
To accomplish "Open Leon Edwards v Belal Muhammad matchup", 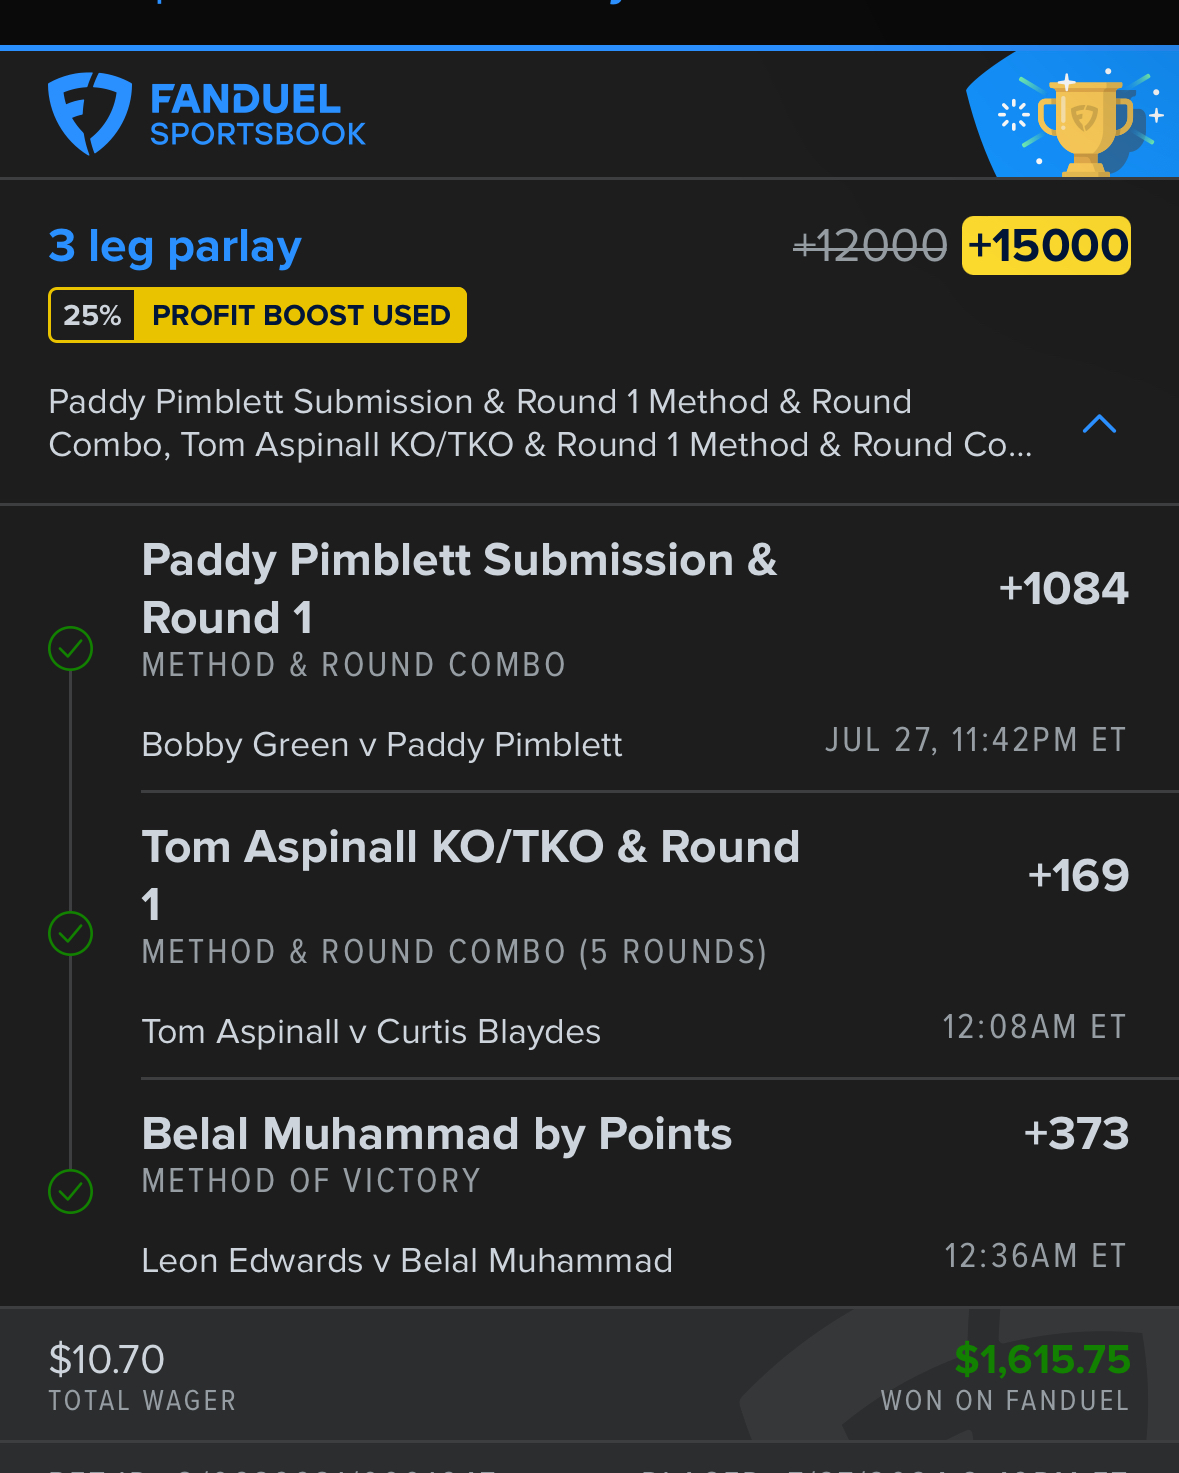I will 407,1261.
